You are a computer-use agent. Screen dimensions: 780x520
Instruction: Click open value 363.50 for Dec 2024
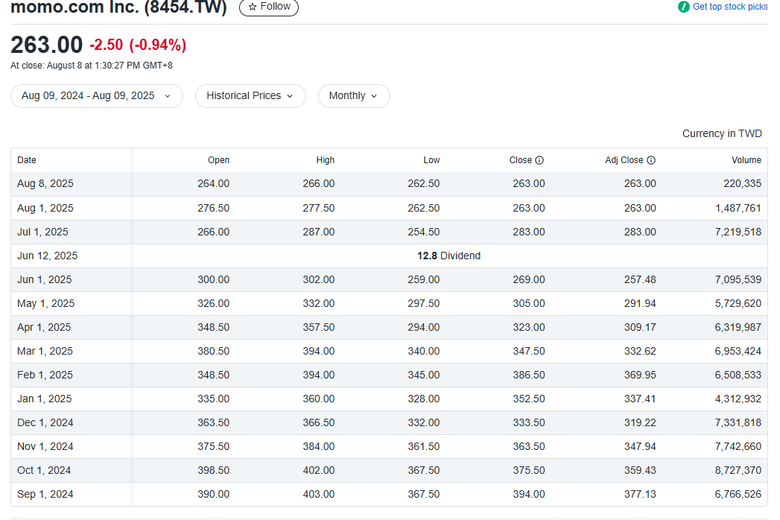[213, 423]
